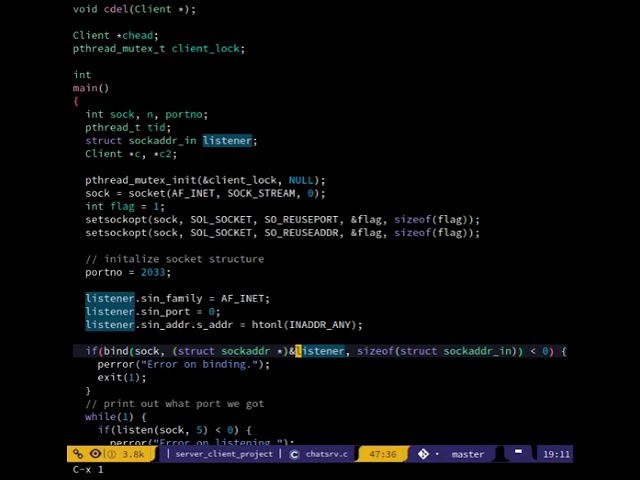Click the 19:11 clock in modeline
This screenshot has height=480, width=640.
pos(556,454)
